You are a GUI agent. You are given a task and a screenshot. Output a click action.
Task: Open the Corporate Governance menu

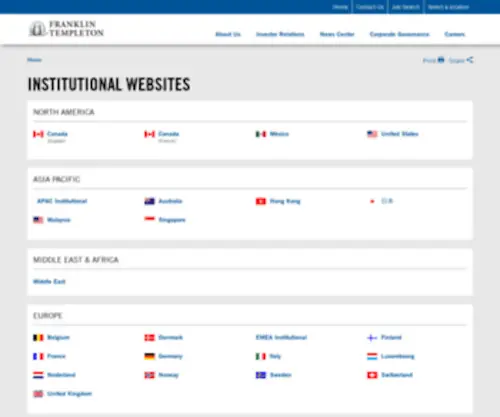(x=399, y=34)
